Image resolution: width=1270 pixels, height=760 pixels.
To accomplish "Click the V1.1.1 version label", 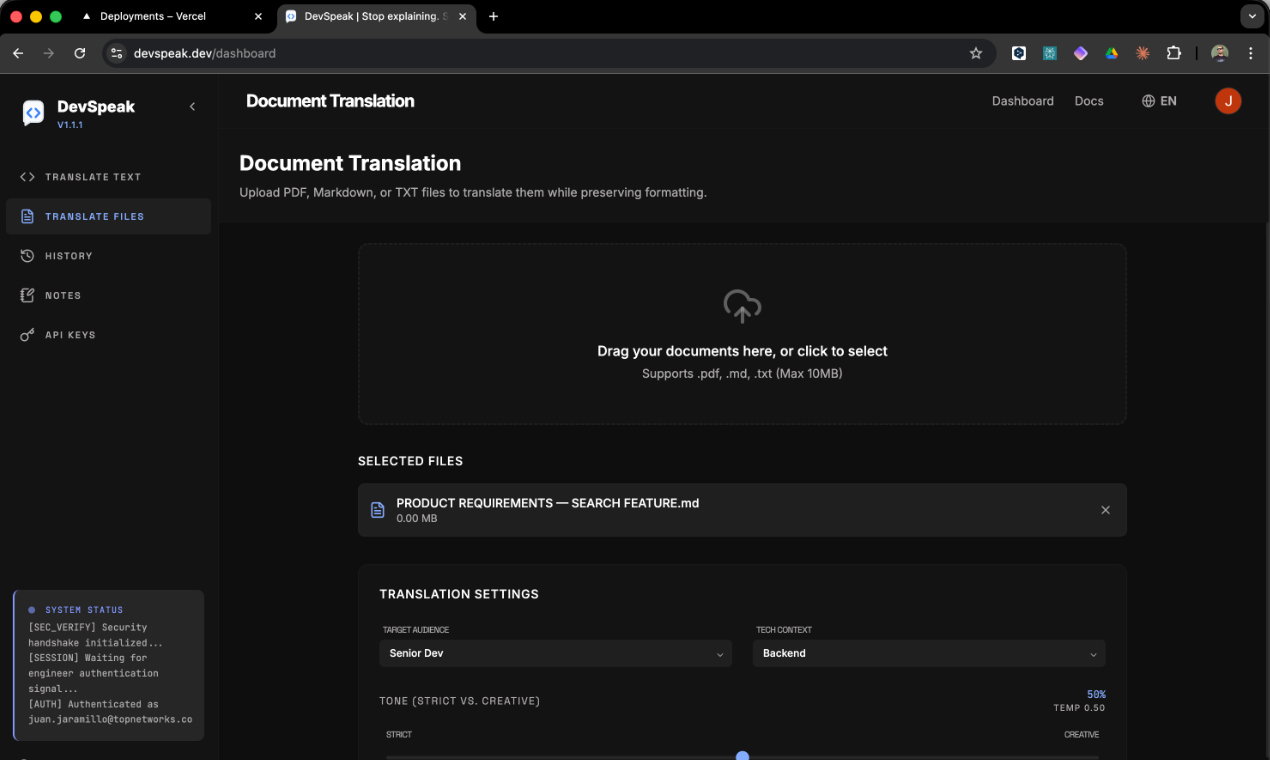I will click(x=70, y=125).
